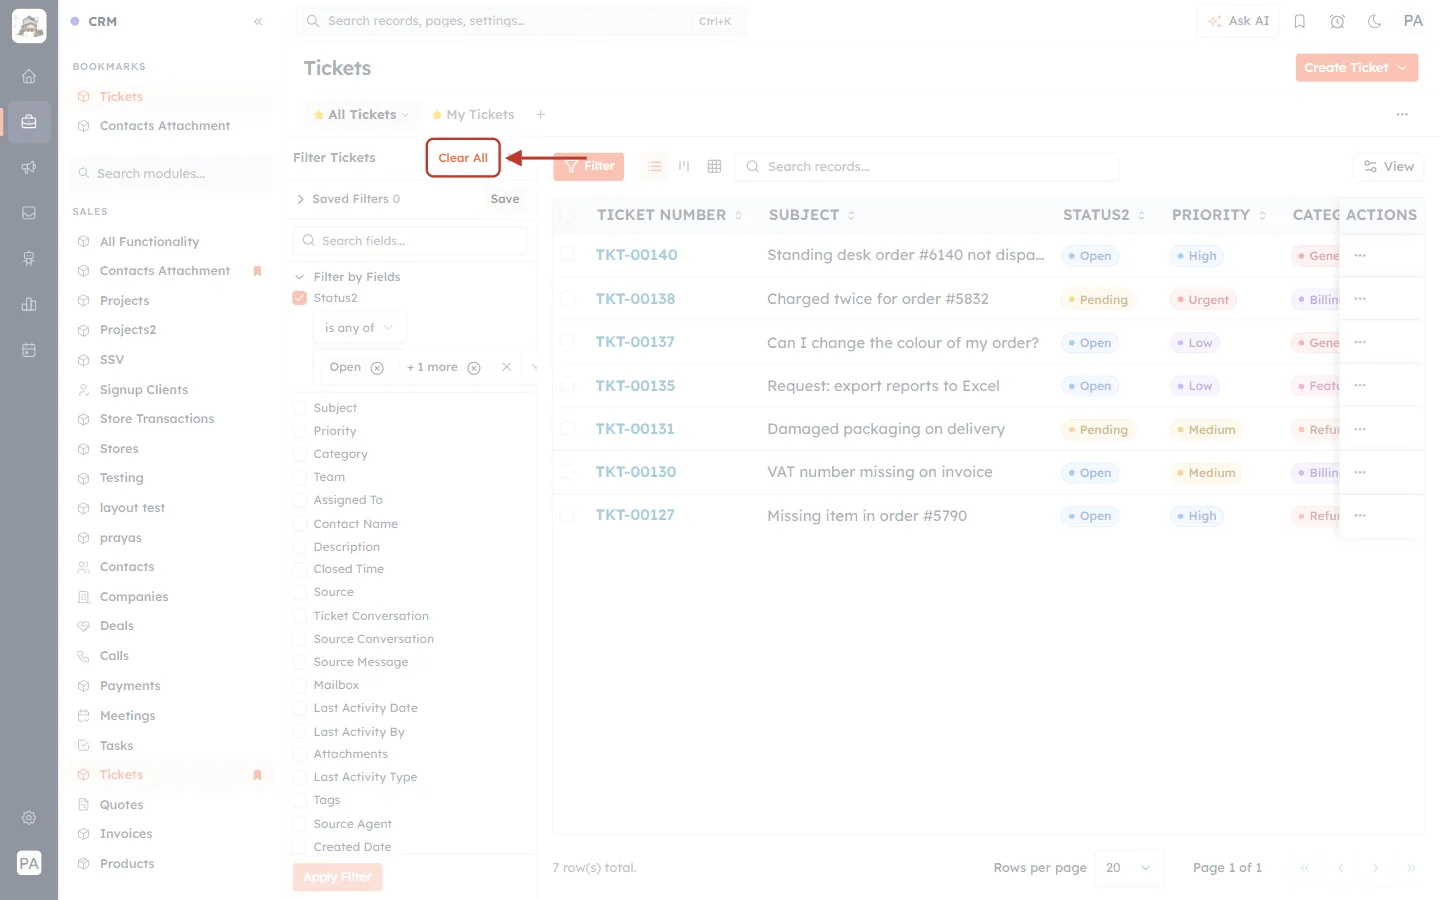Enable the Priority filter checkbox
1440x900 pixels.
[x=299, y=431]
